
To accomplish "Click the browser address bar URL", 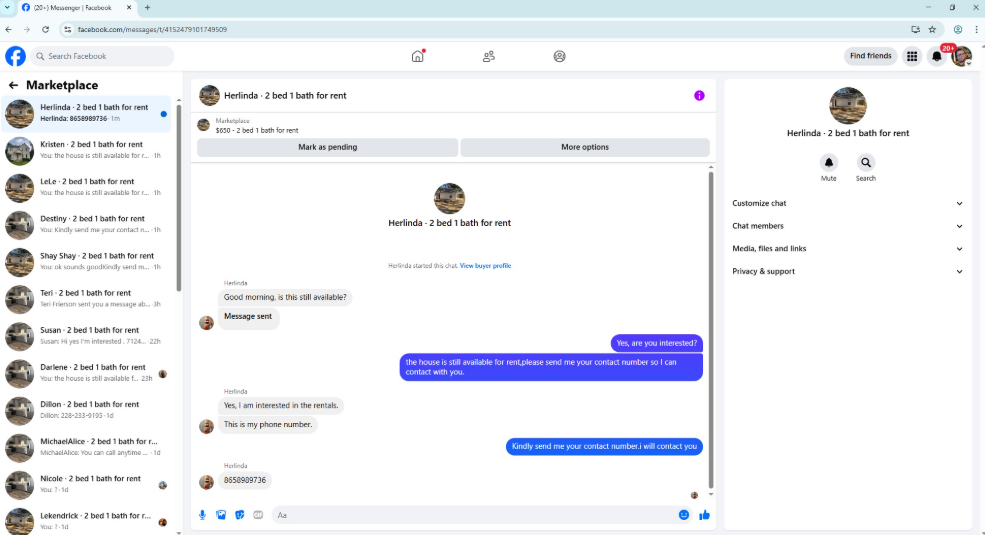I will (x=152, y=29).
